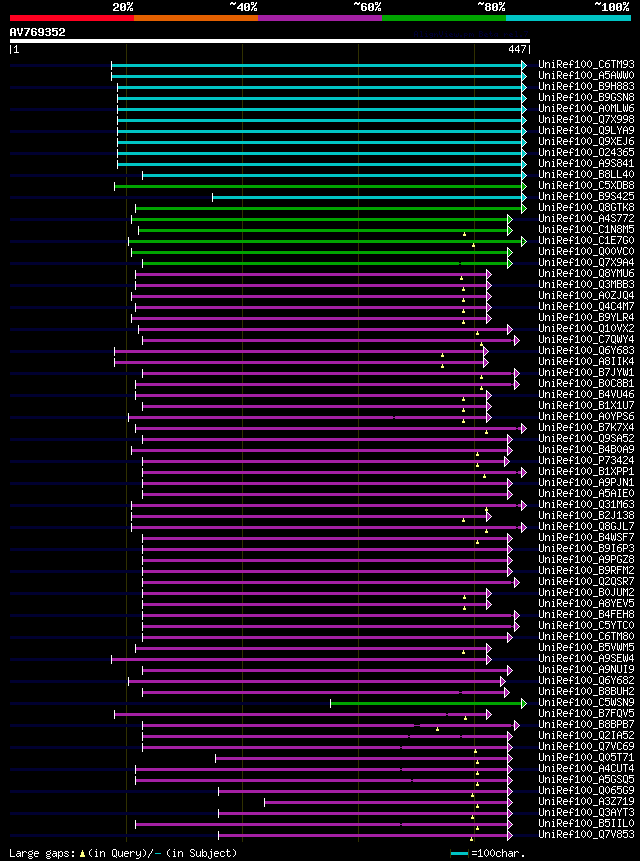The height and width of the screenshot is (861, 640).
Task: Open hit UniRef100_Q7X998
Action: [586, 120]
